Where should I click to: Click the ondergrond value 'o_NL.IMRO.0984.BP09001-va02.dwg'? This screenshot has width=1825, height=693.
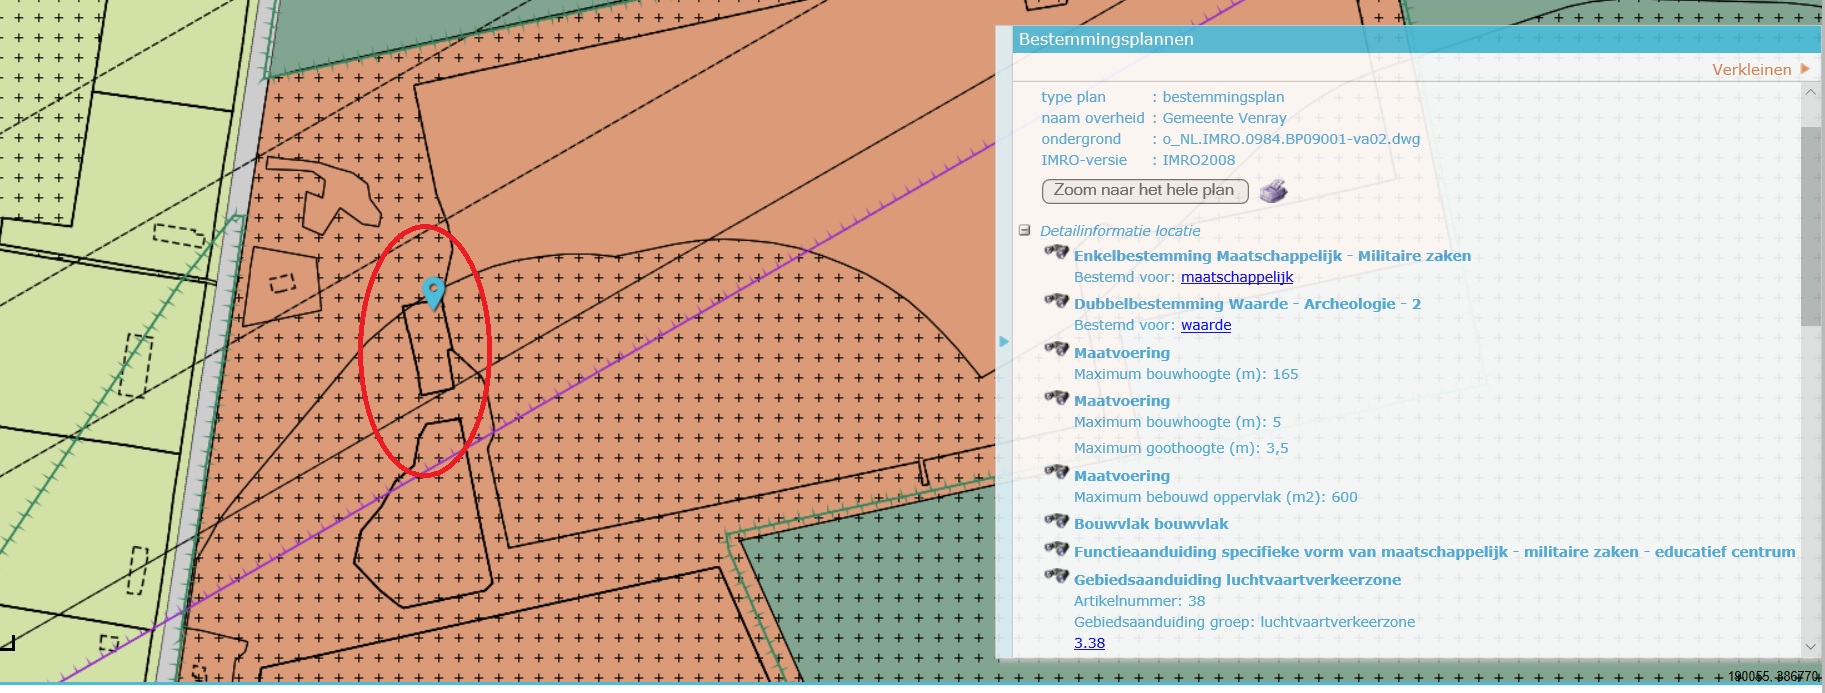coord(1291,139)
